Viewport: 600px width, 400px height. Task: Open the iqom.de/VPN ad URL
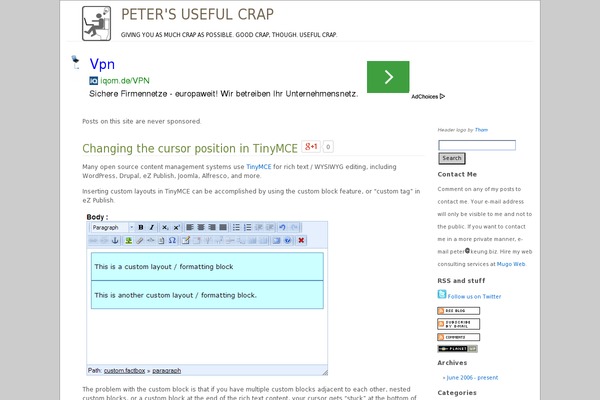coord(125,81)
